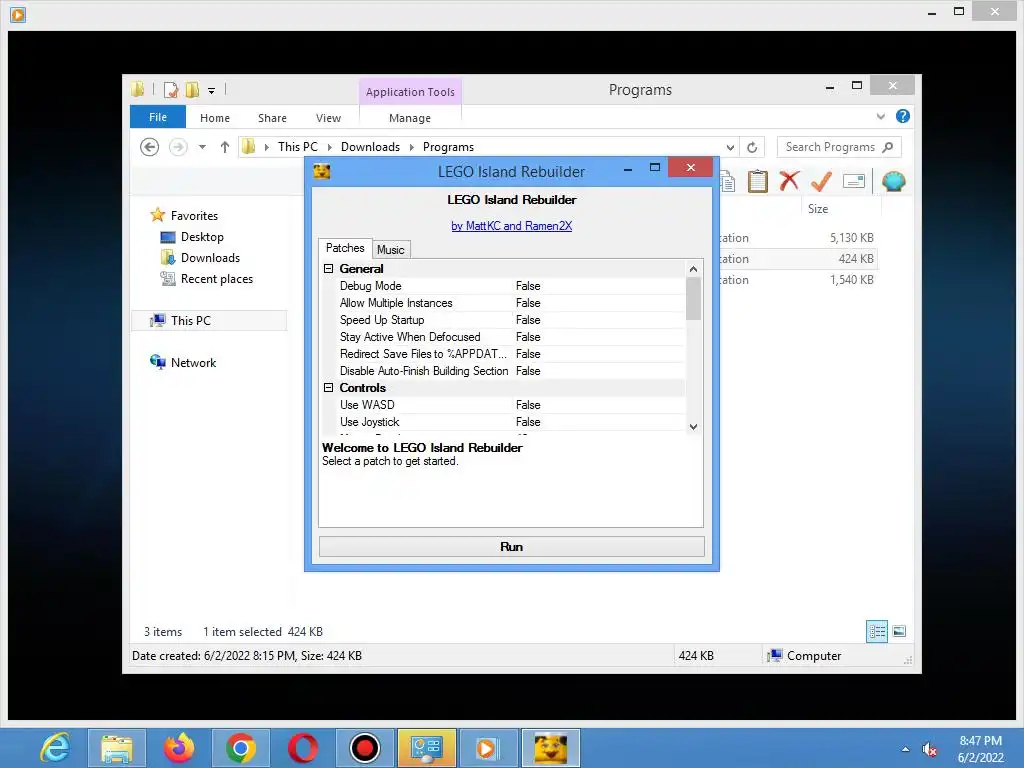The image size is (1024, 768).
Task: Open the address bar history dropdown
Action: point(730,147)
